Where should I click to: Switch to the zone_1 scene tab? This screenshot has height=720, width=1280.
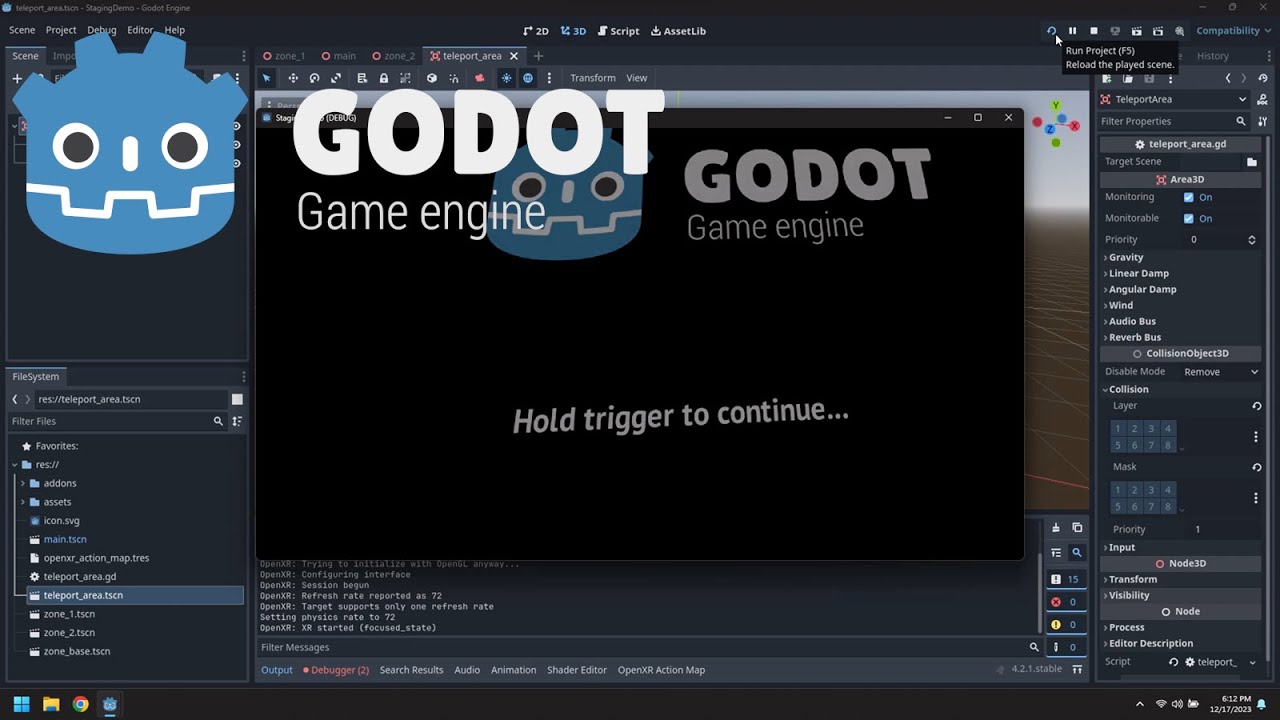tap(283, 56)
